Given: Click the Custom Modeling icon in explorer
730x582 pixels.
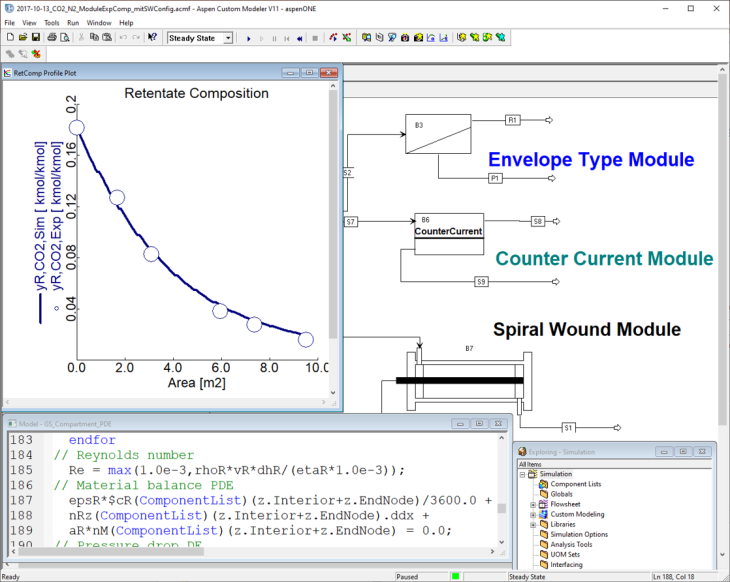Looking at the screenshot, I should (543, 514).
